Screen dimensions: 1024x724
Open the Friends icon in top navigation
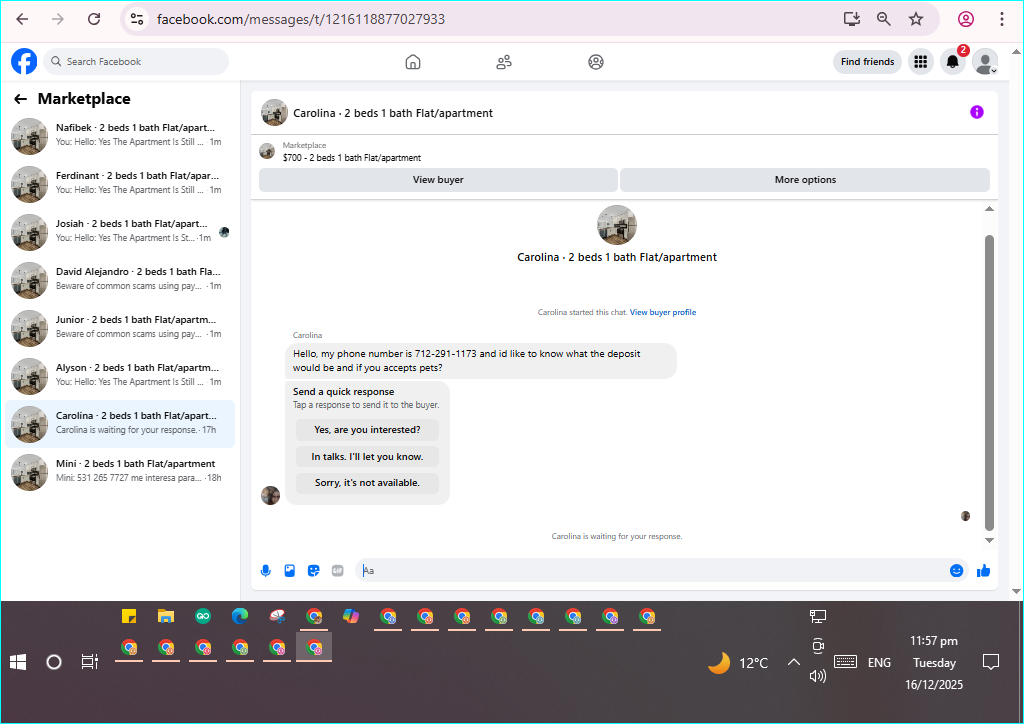(504, 62)
